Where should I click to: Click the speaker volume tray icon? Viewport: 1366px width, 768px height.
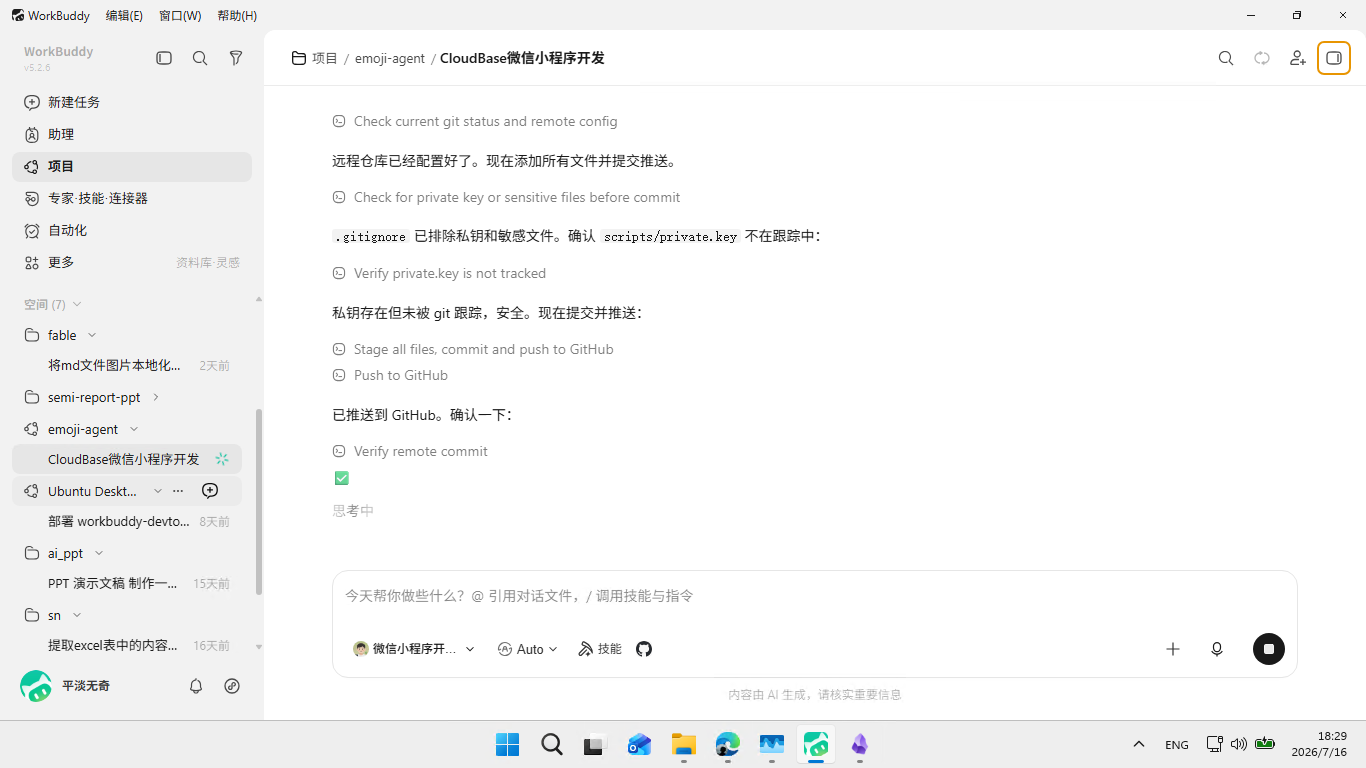[1239, 744]
